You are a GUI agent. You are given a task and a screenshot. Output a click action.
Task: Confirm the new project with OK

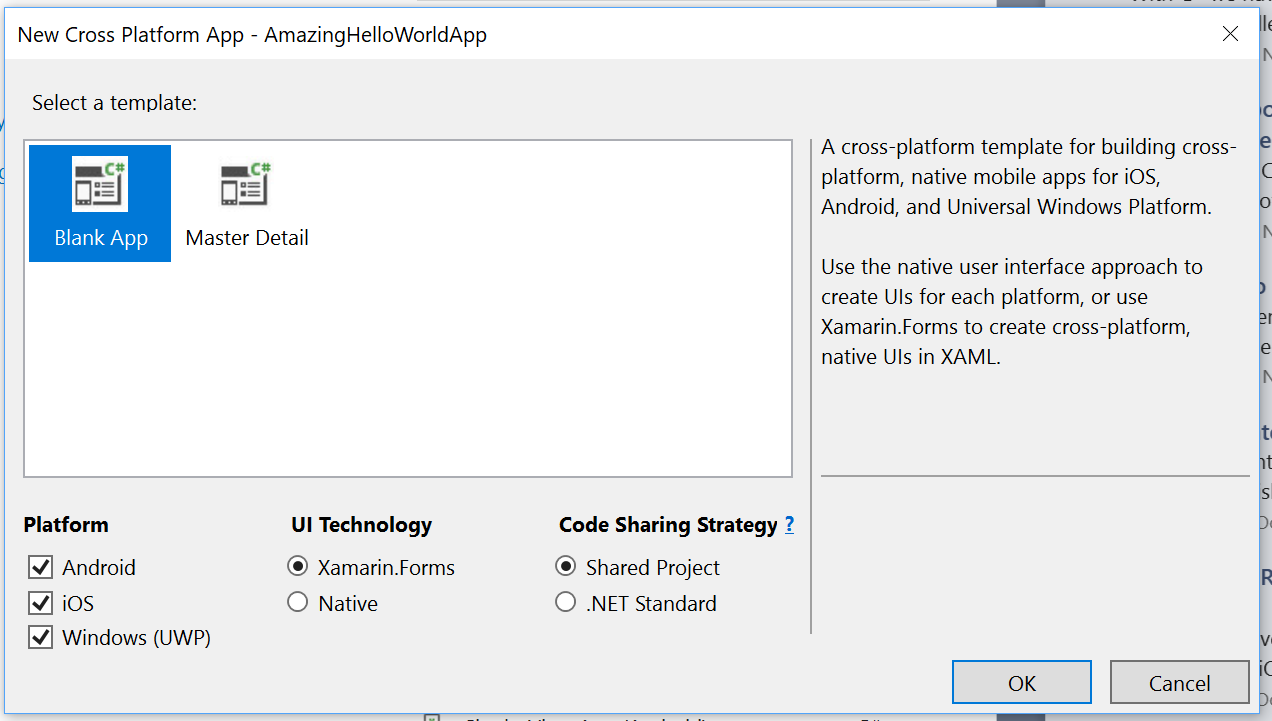pyautogui.click(x=1021, y=682)
